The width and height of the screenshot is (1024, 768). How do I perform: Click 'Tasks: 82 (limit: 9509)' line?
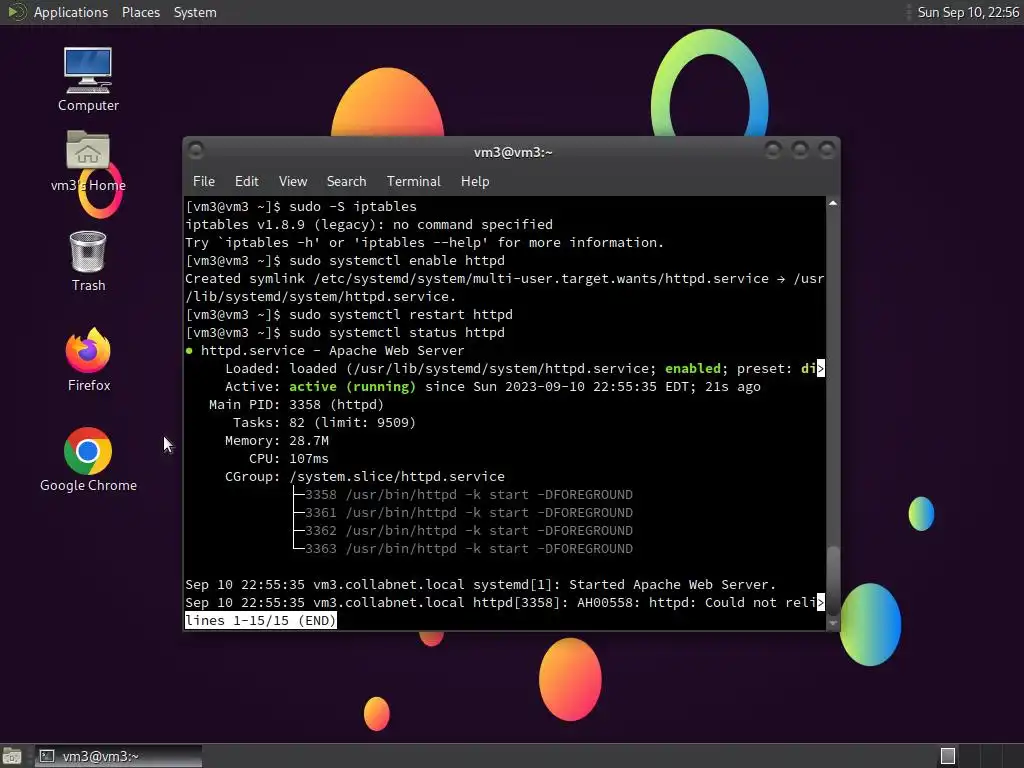point(324,423)
